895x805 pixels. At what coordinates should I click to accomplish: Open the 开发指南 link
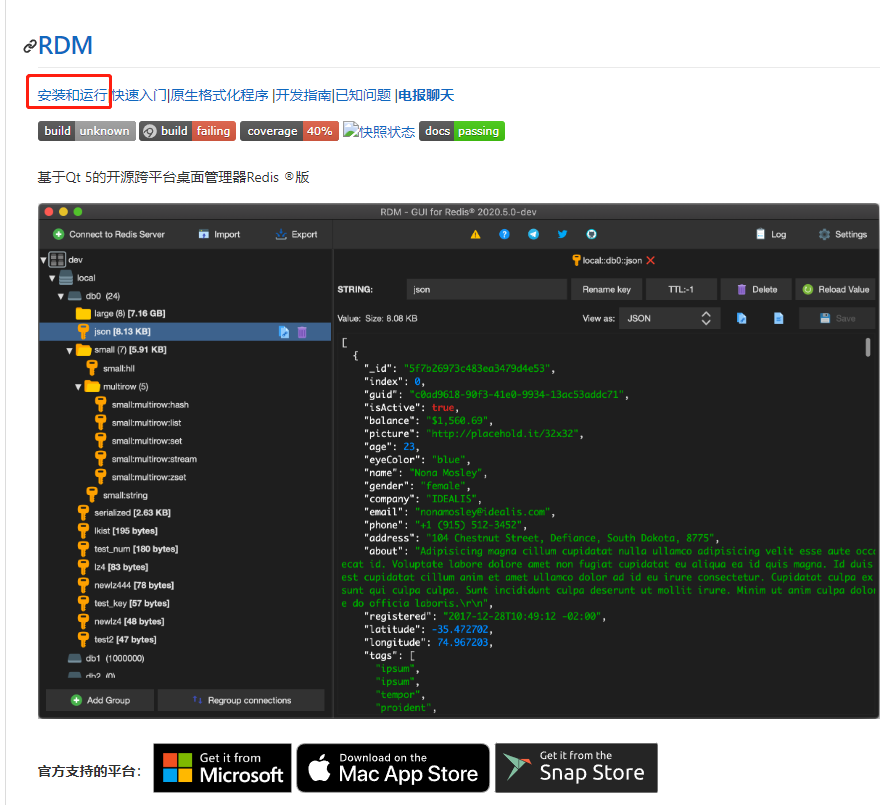tap(304, 95)
